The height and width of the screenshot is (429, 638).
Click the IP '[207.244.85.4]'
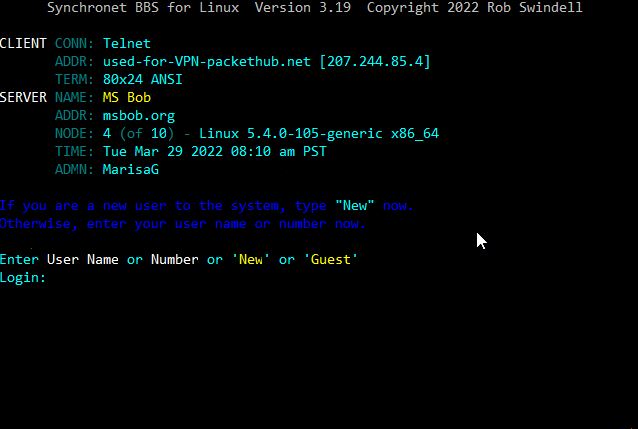click(375, 61)
